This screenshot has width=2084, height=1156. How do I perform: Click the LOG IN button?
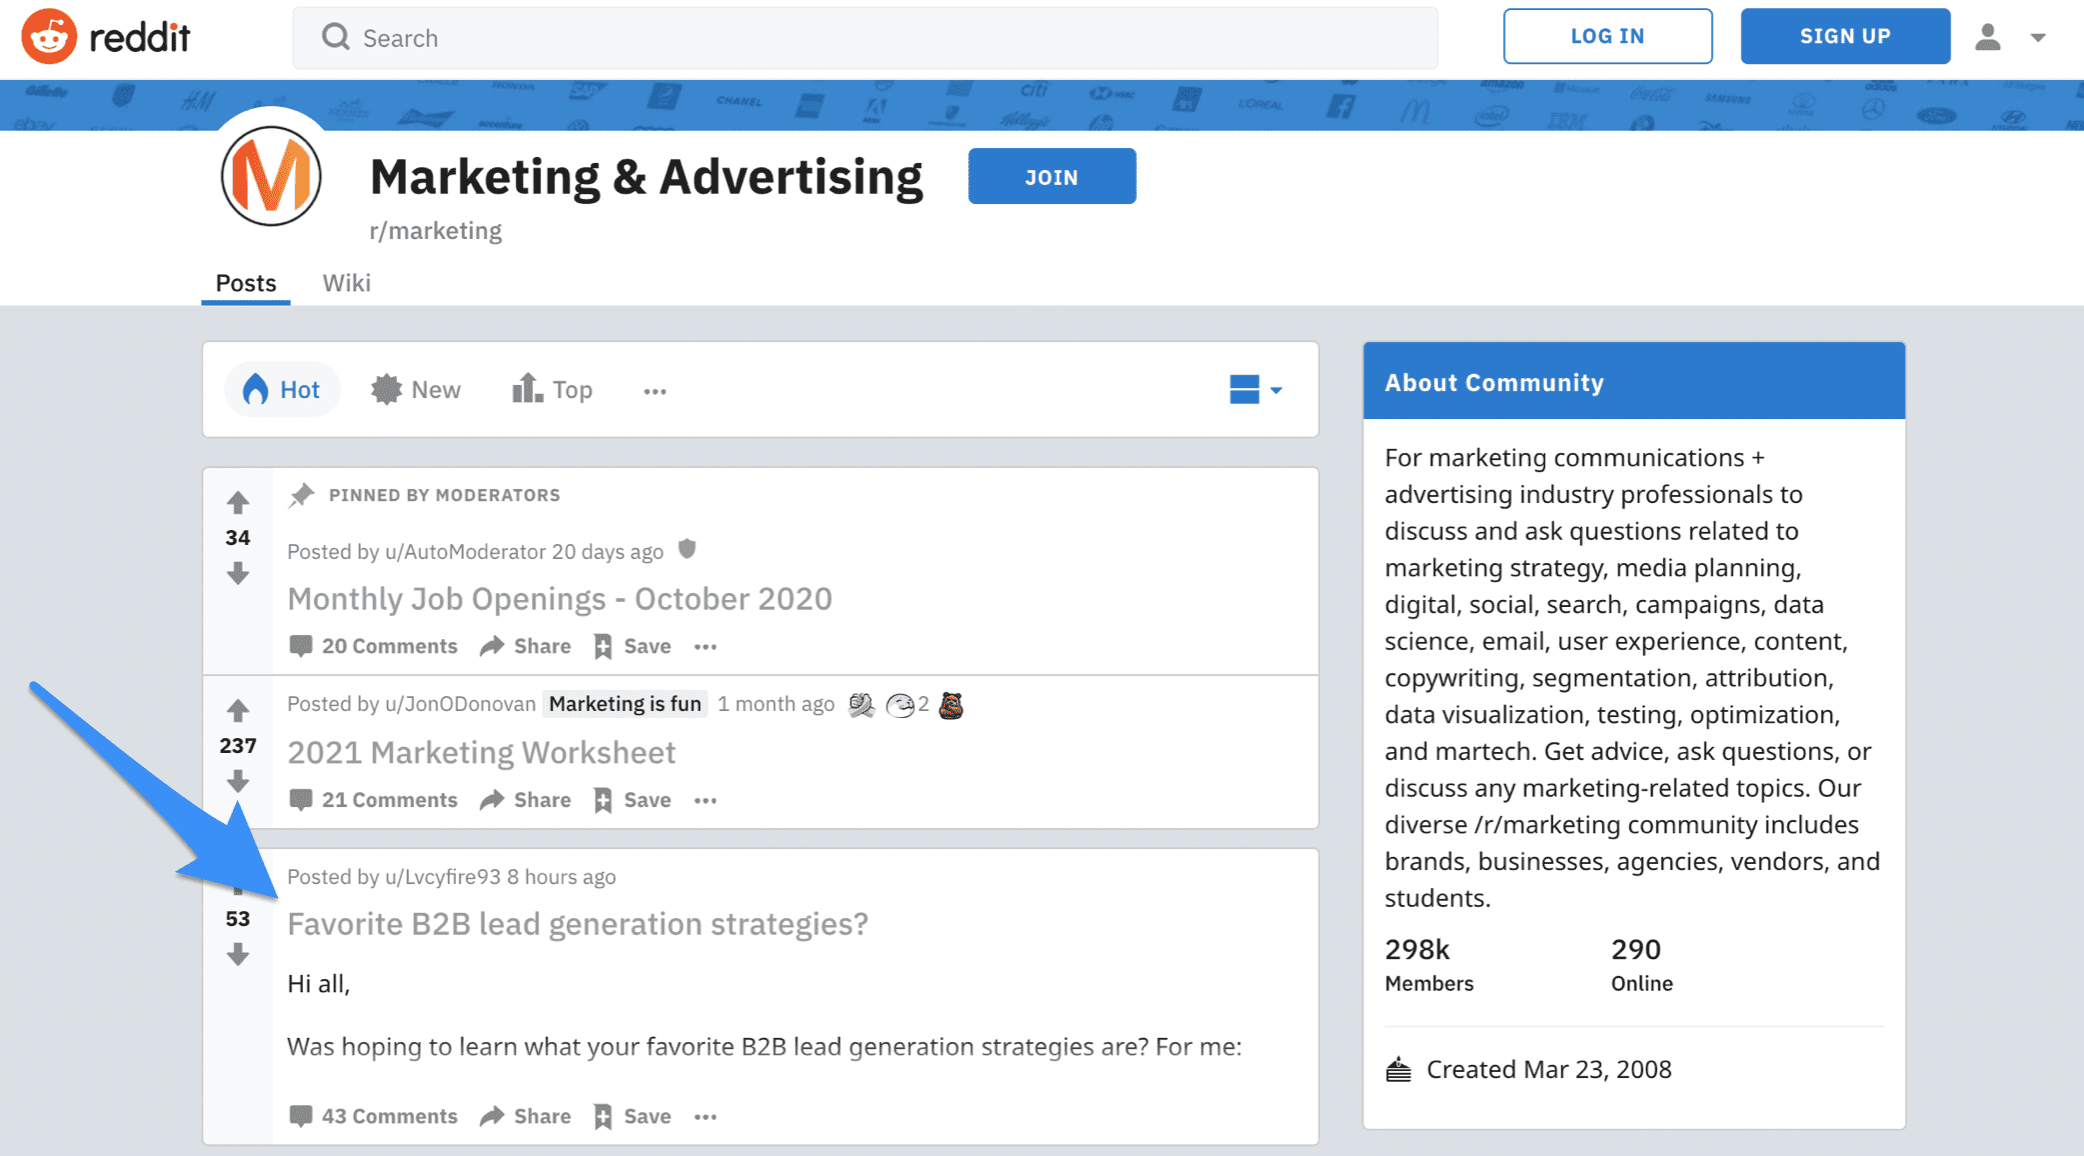1607,36
